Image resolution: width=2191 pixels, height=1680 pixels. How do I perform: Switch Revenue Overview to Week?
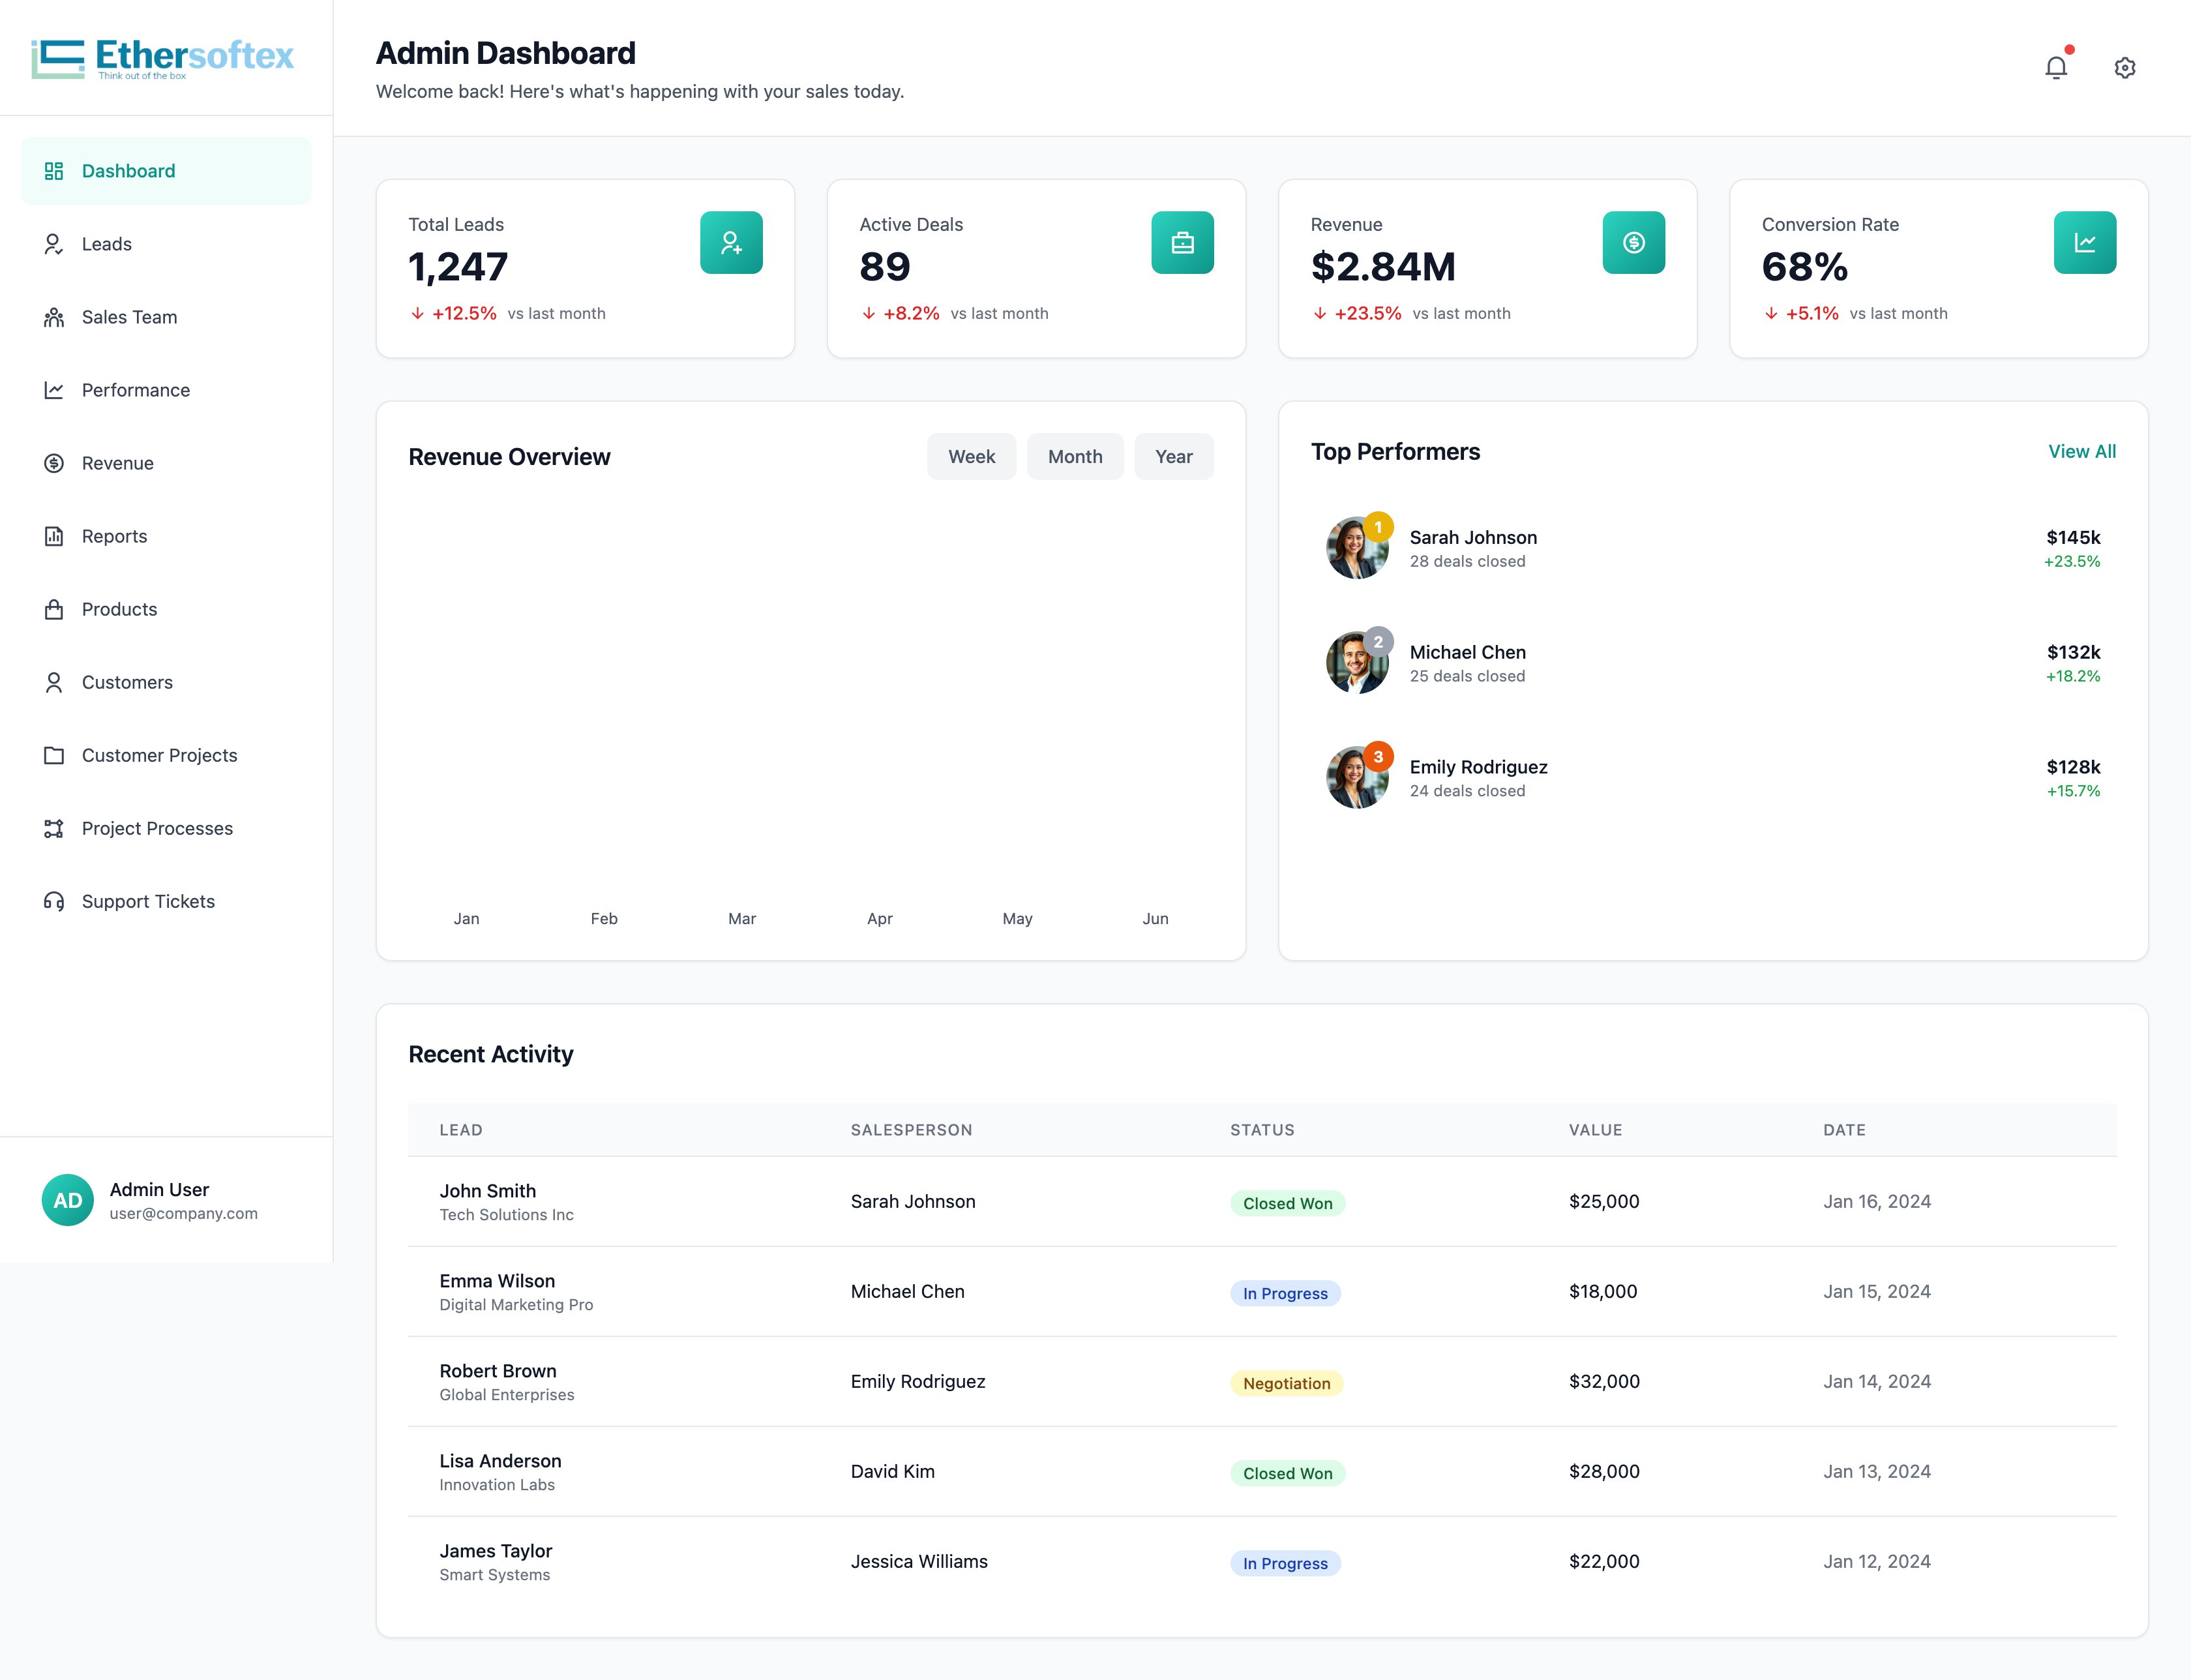click(x=971, y=456)
